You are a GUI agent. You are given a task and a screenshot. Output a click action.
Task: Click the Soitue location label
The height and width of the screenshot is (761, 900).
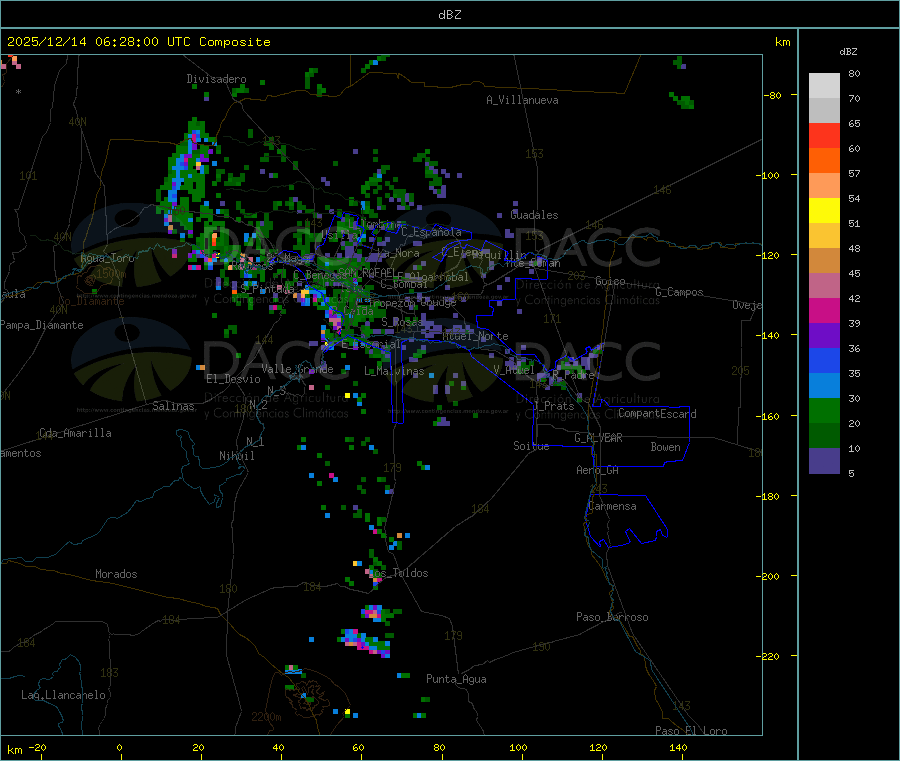tap(531, 446)
